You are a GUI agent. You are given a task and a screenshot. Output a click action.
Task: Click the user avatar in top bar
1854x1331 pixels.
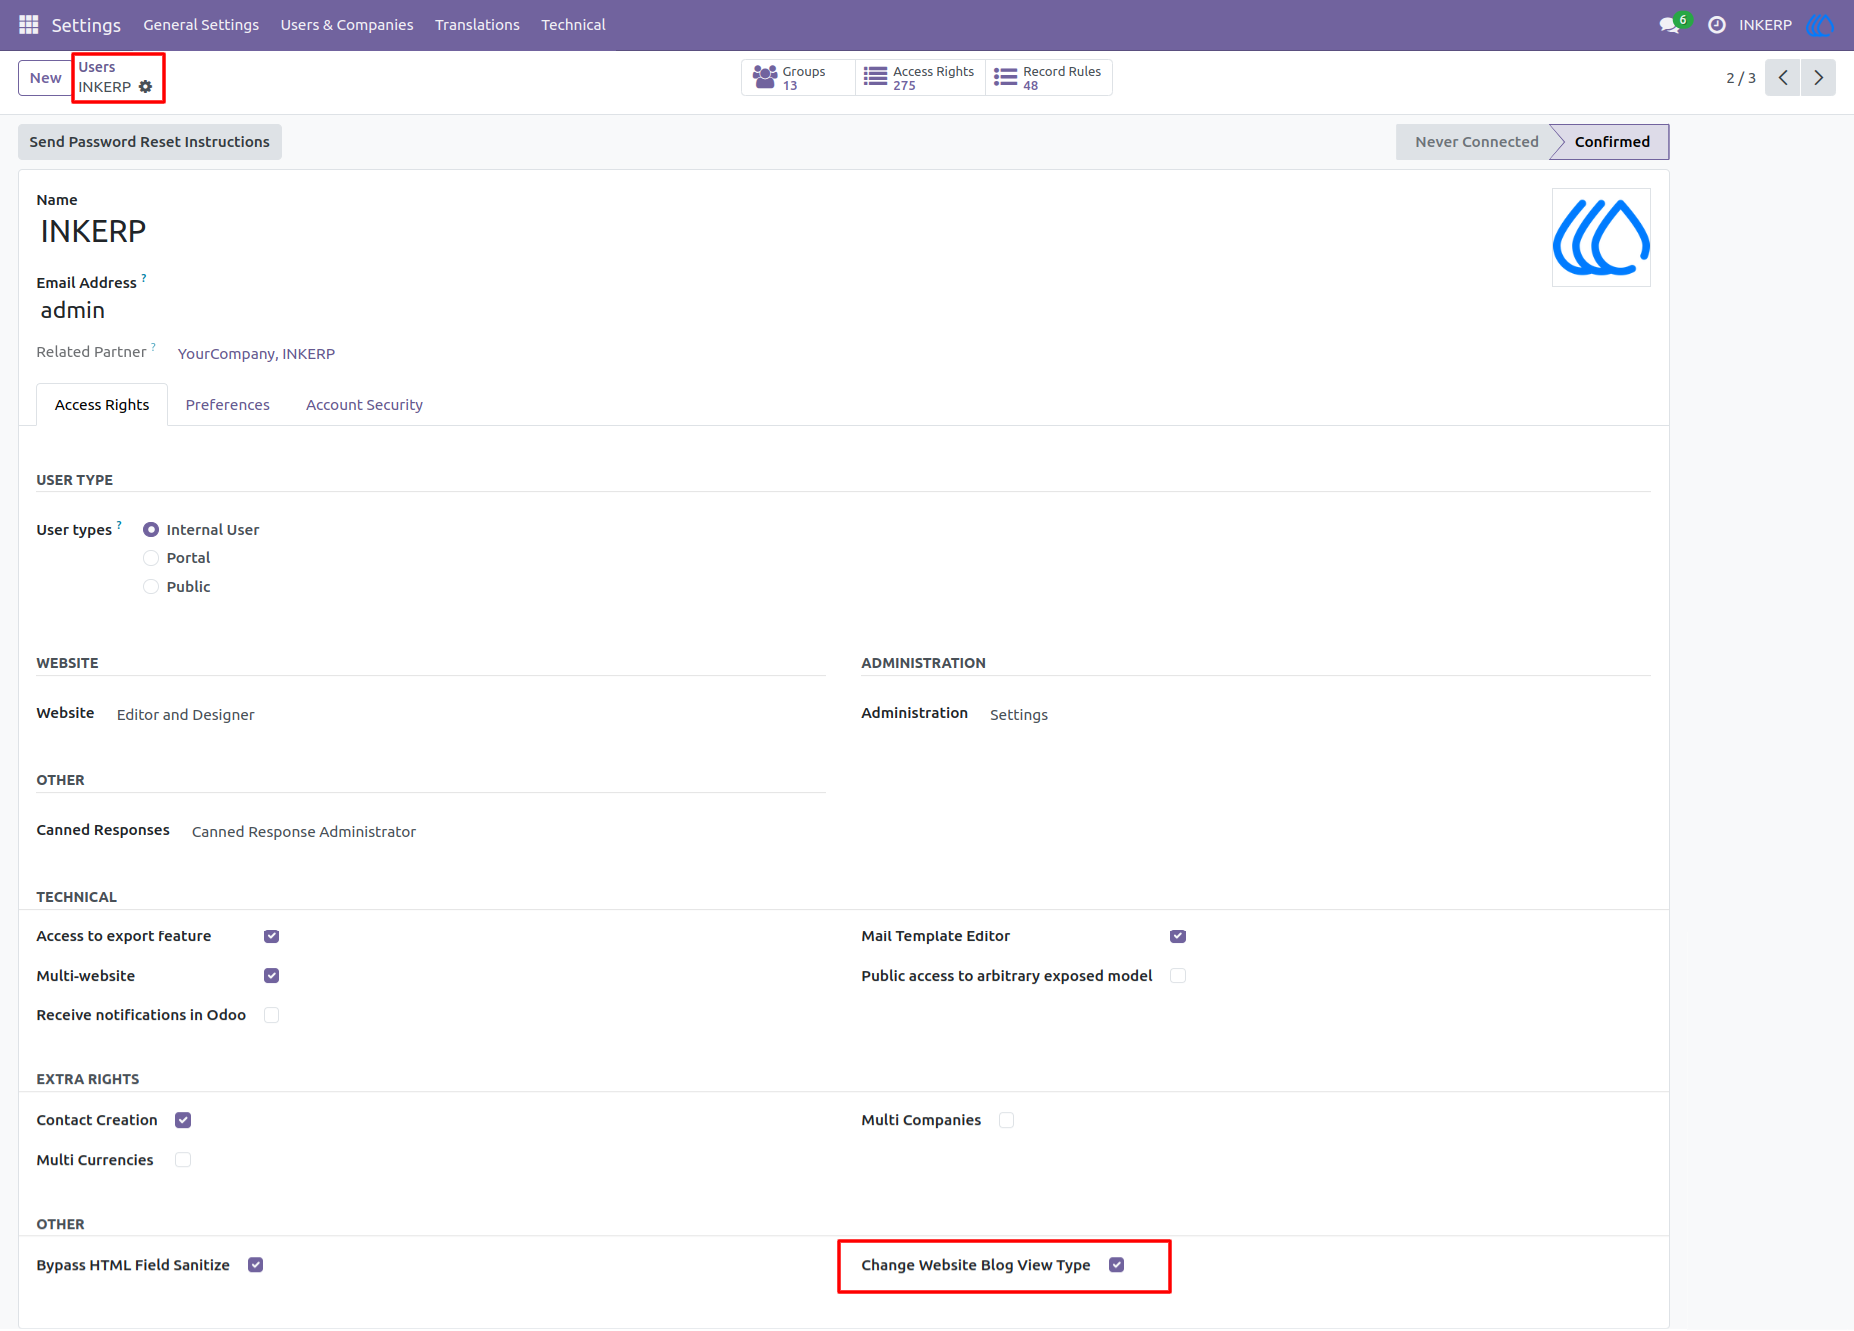[1820, 25]
